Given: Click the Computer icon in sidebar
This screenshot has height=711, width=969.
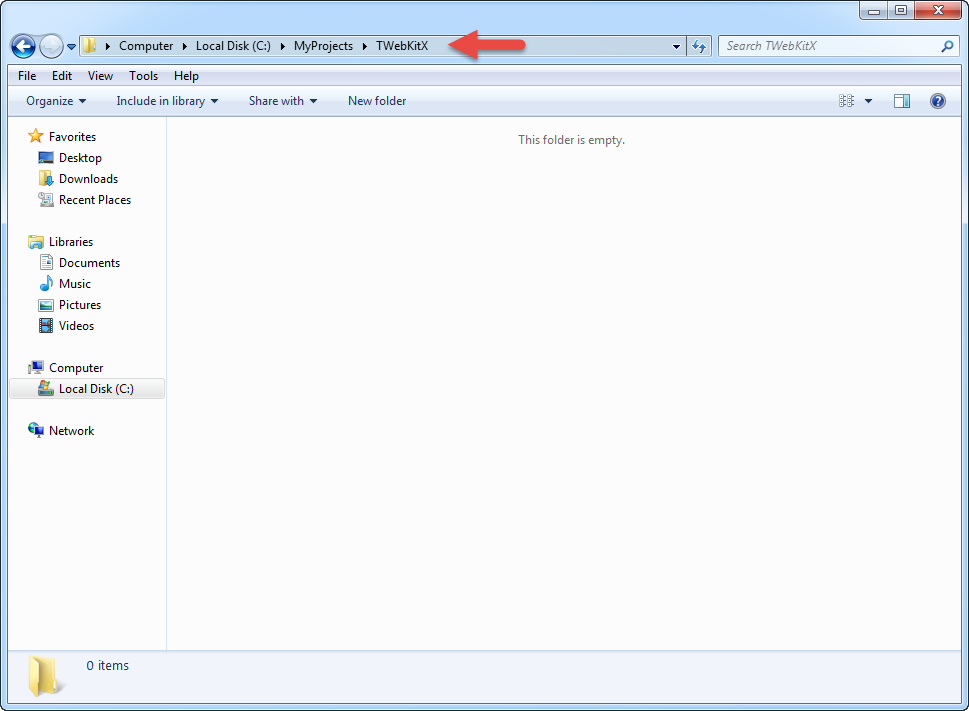Looking at the screenshot, I should 36,368.
